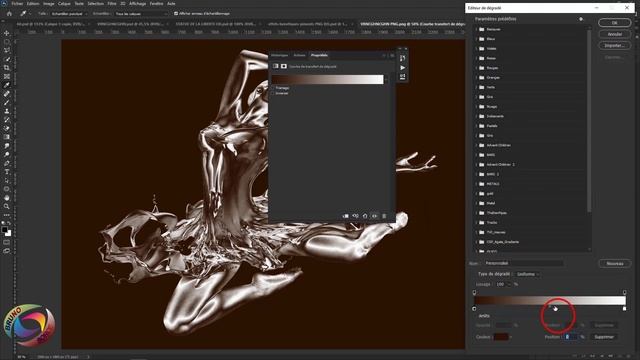
Task: Click the gradient map adjustment icon
Action: point(276,66)
